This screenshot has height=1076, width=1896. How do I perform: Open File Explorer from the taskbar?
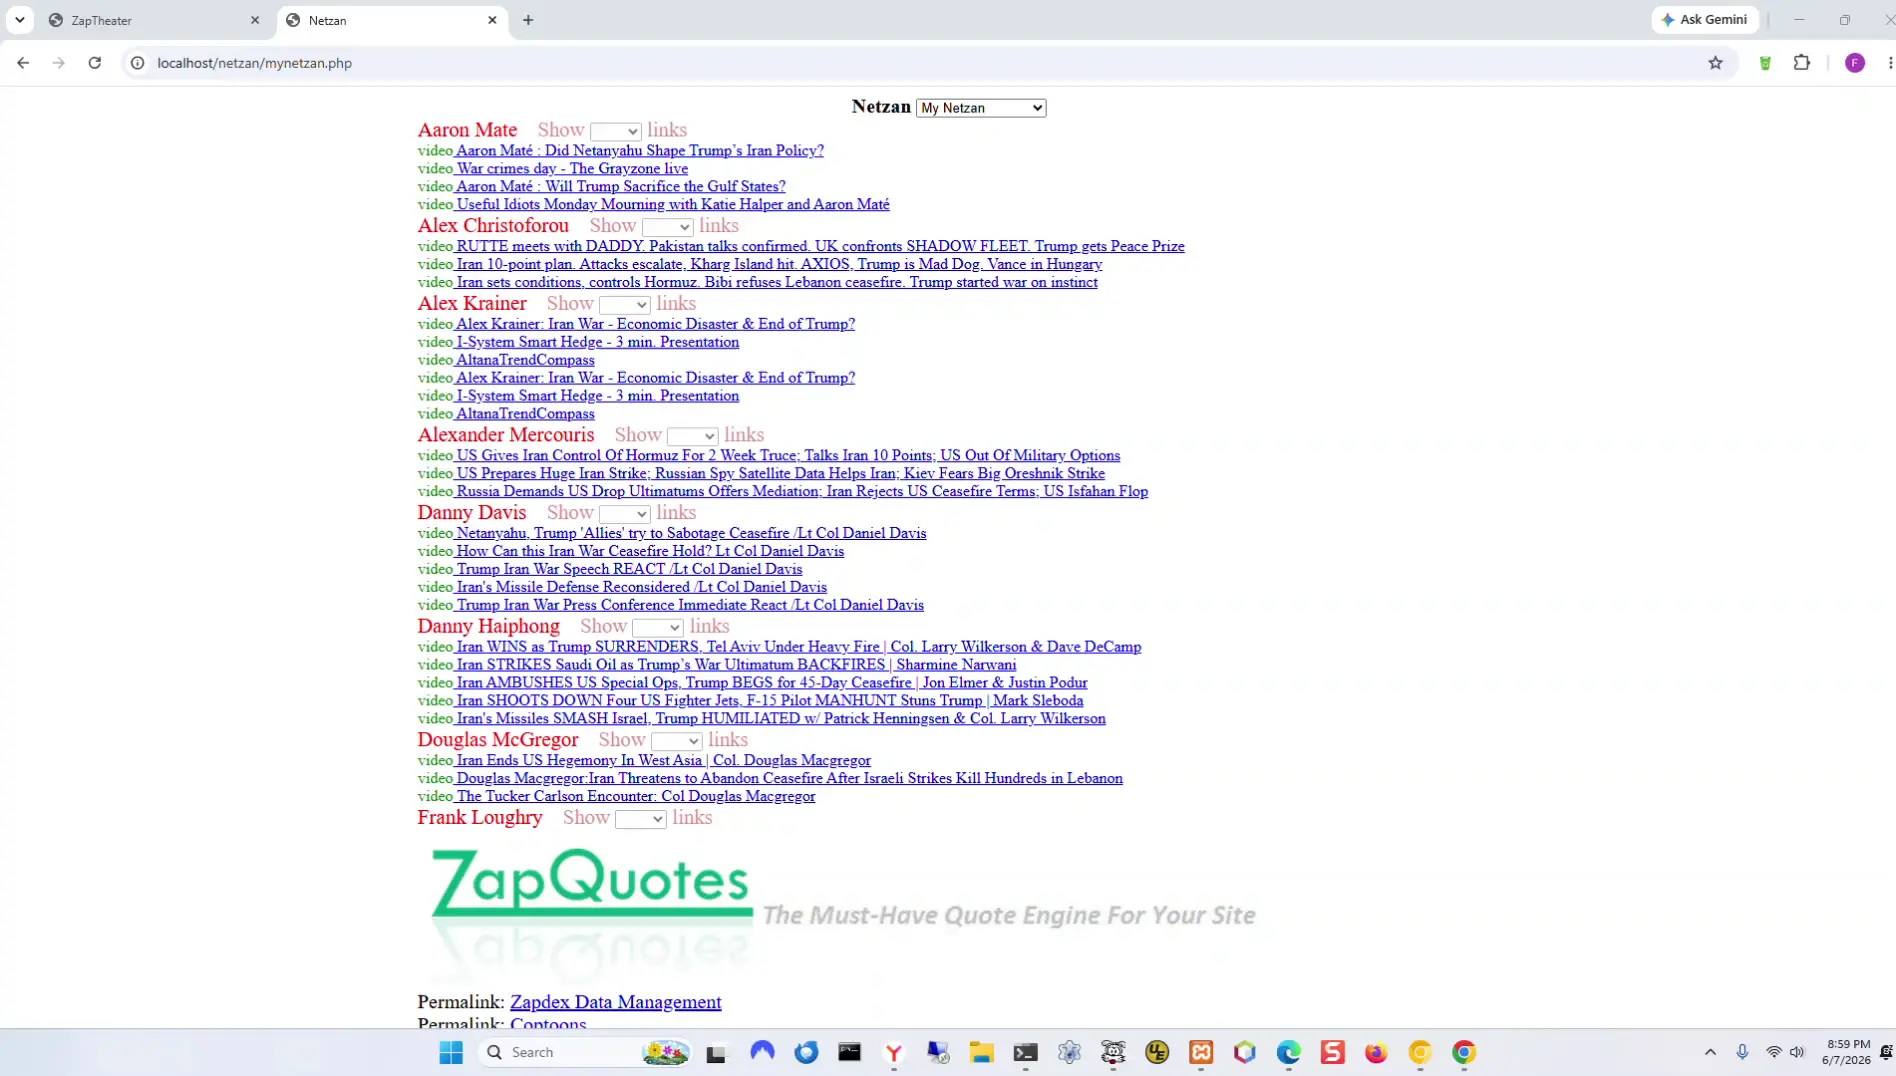pos(981,1052)
